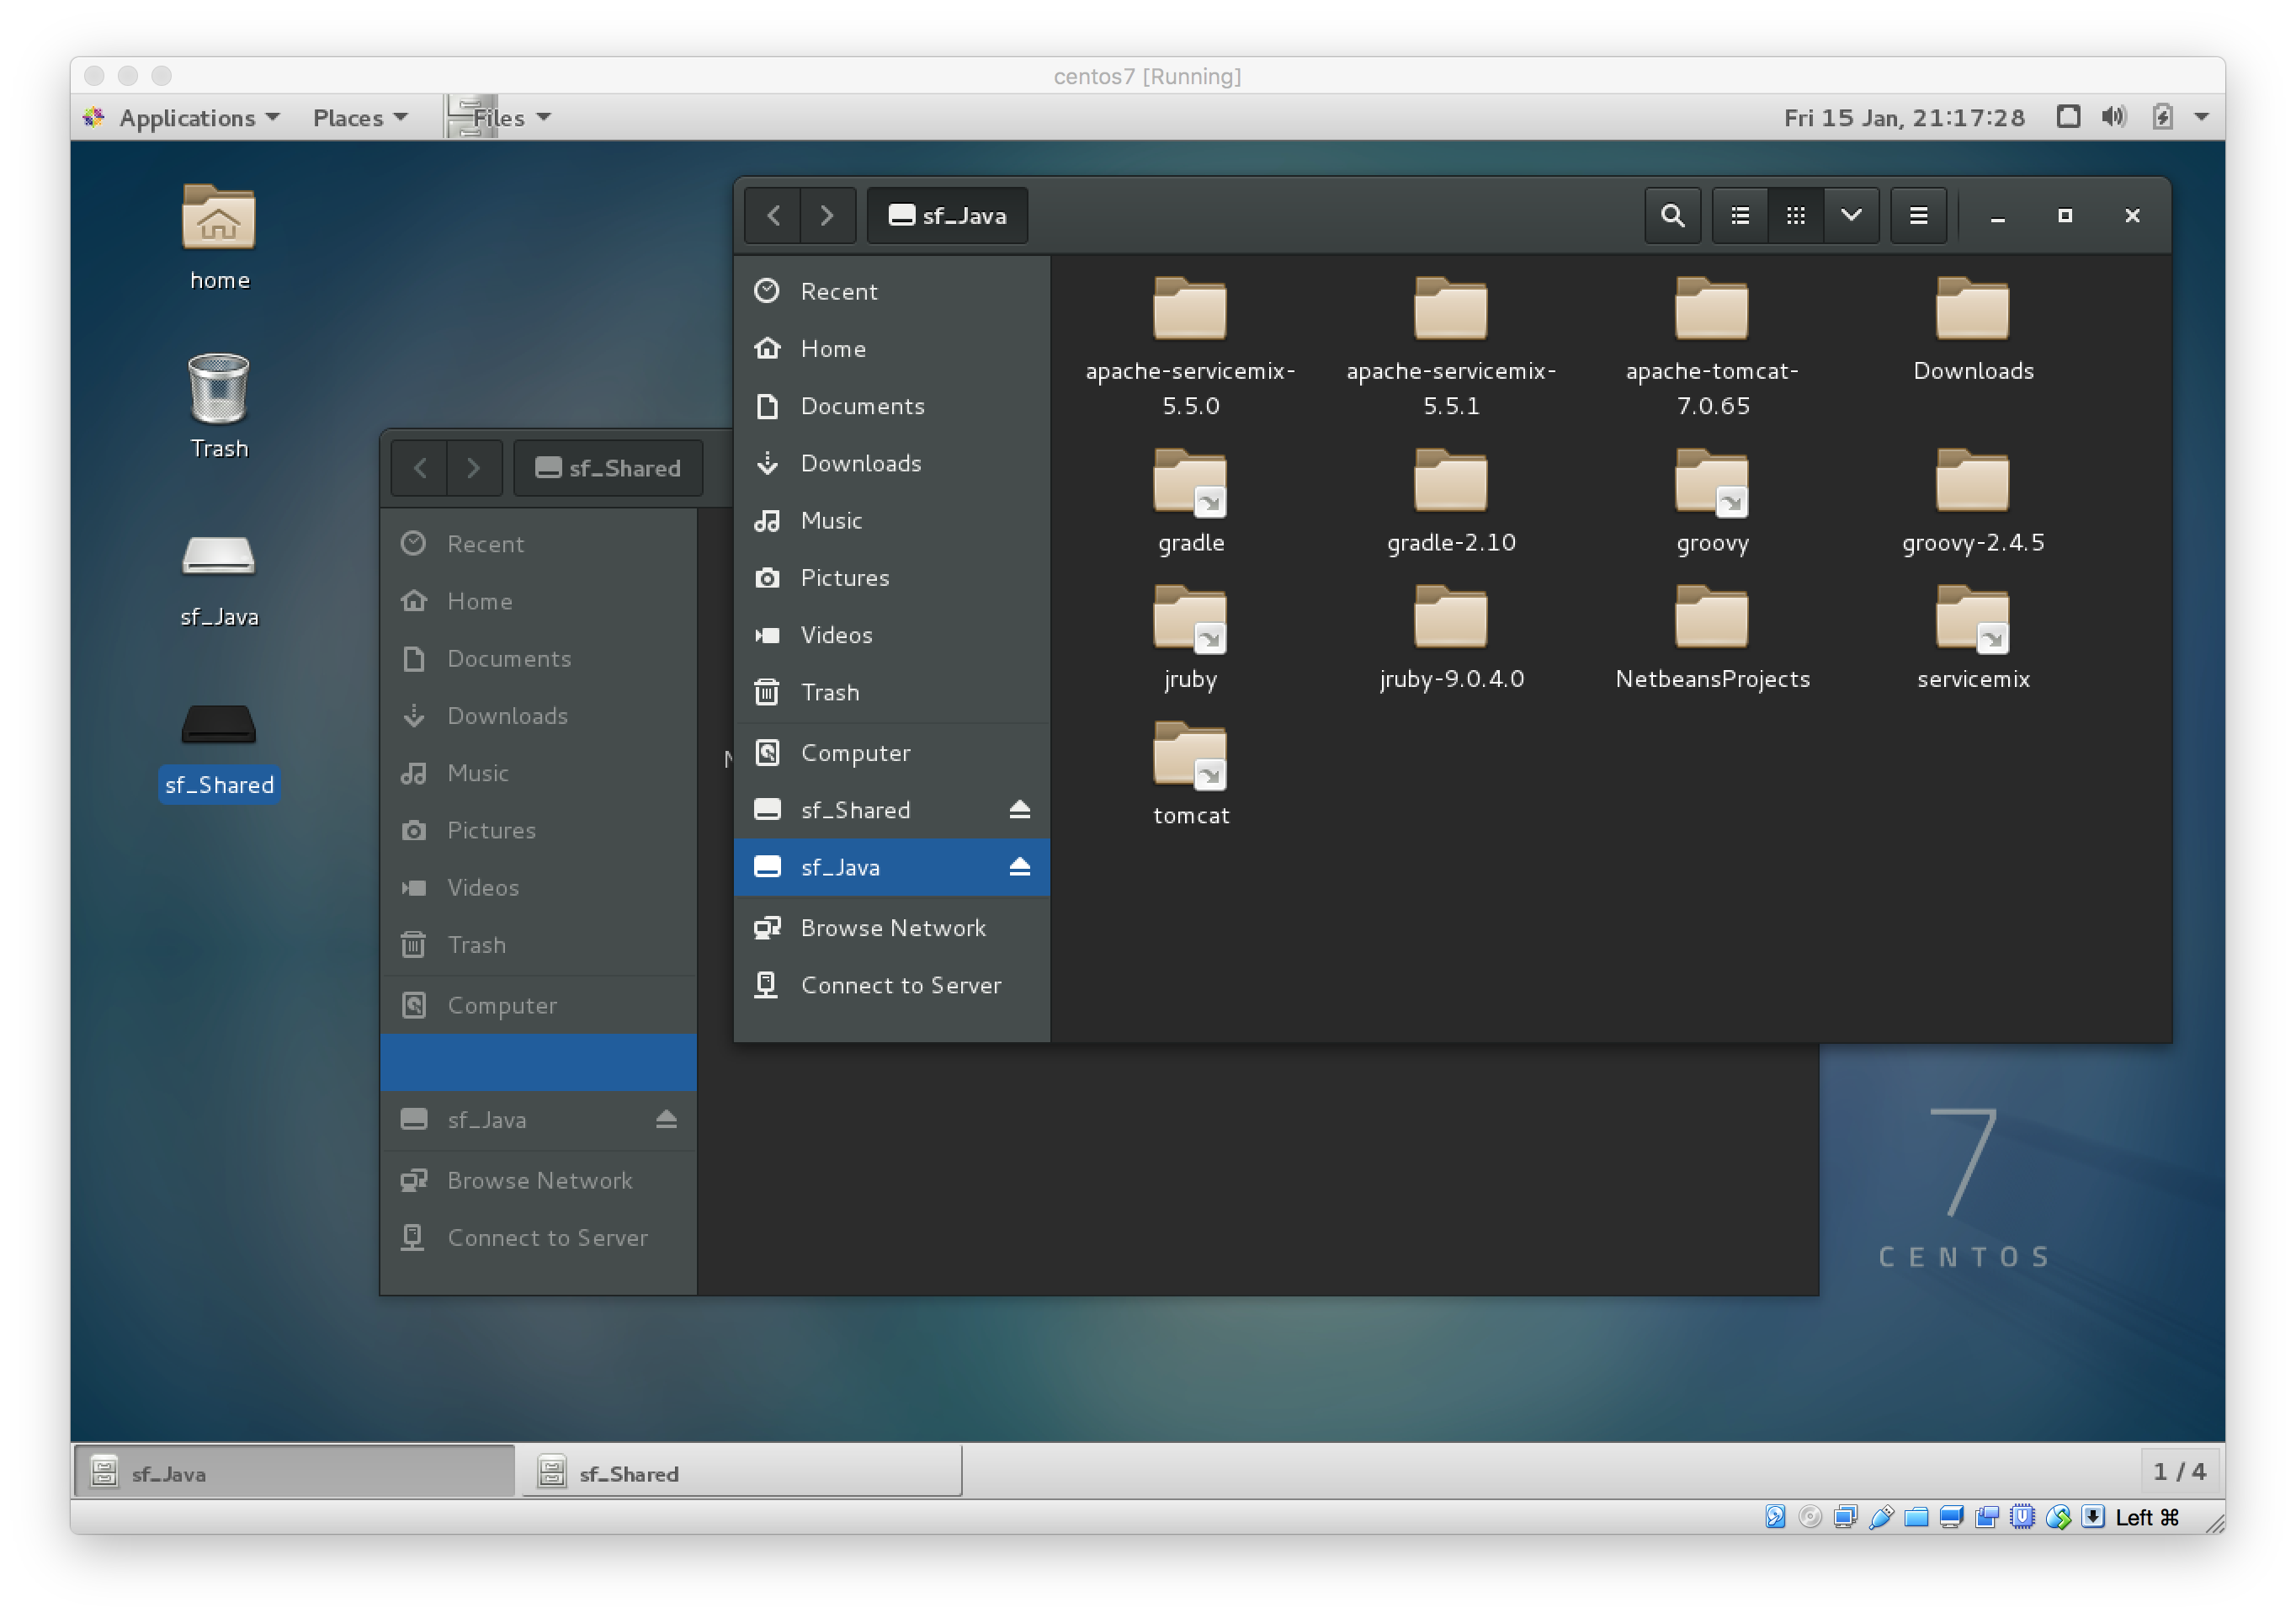Eject sf_Java in sf_Shared window sidebar
Image resolution: width=2296 pixels, height=1618 pixels.
666,1118
